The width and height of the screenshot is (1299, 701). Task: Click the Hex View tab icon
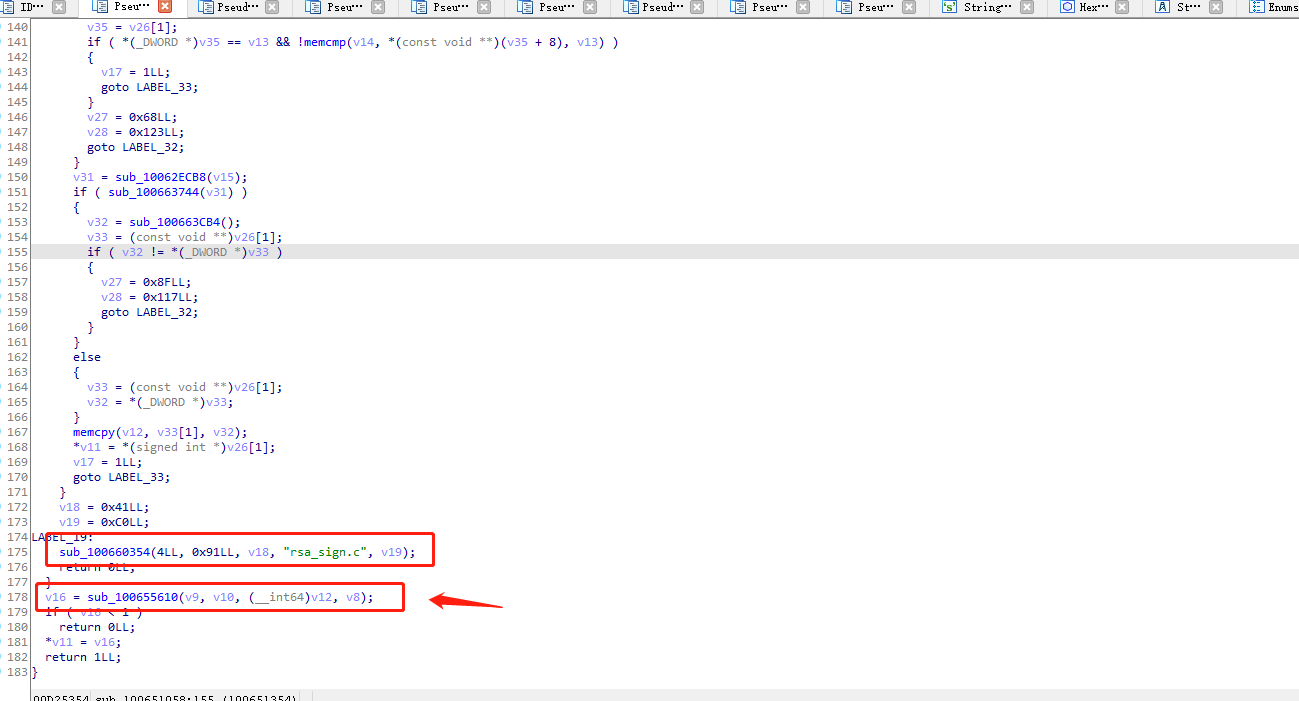click(x=1067, y=7)
